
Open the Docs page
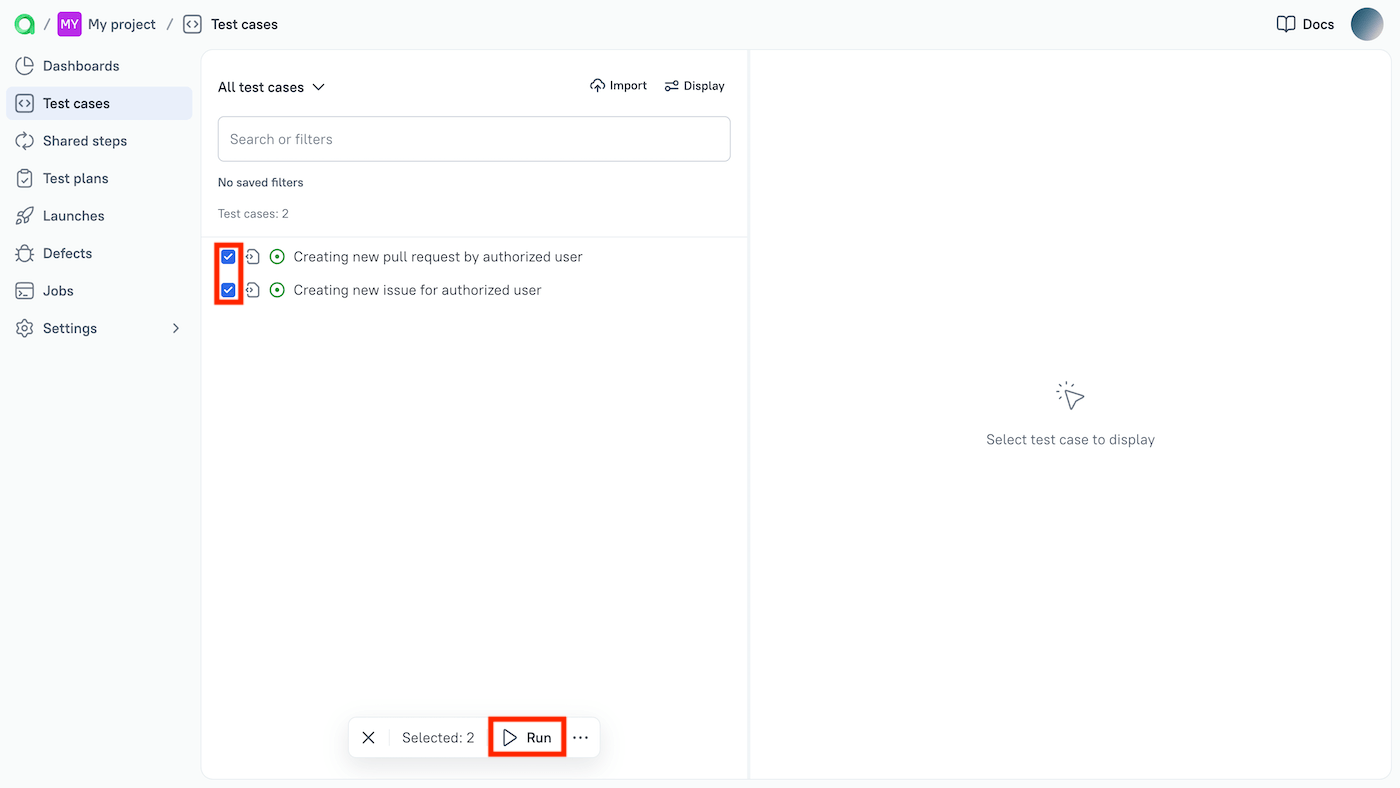pyautogui.click(x=1305, y=23)
